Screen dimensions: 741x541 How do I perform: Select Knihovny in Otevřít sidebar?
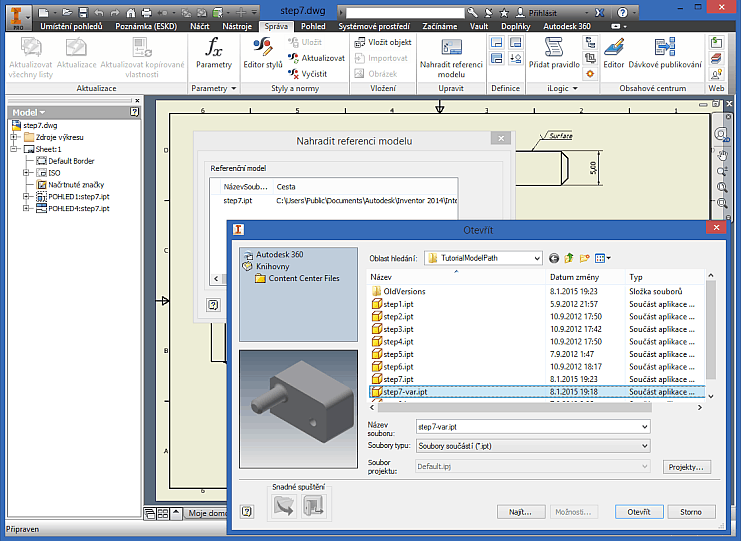tap(267, 266)
